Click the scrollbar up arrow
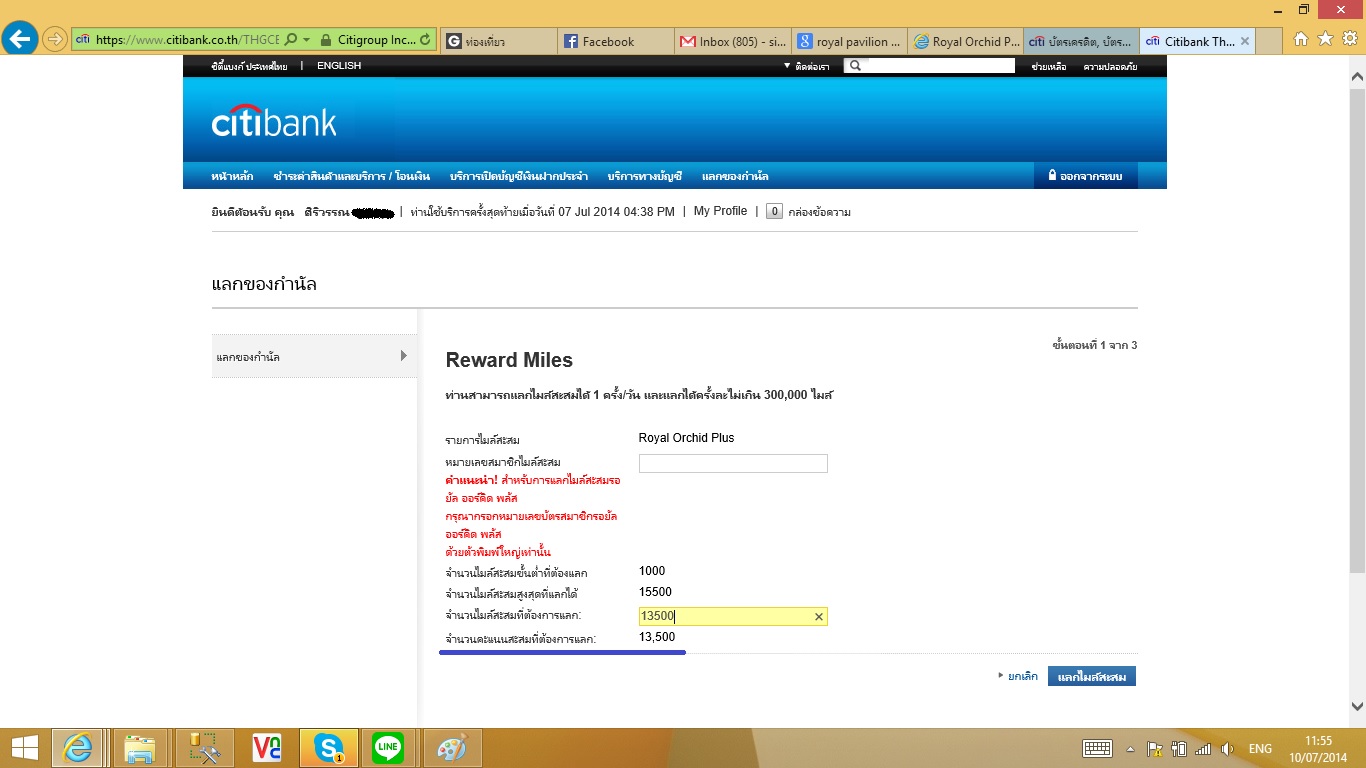1366x768 pixels. click(1357, 76)
